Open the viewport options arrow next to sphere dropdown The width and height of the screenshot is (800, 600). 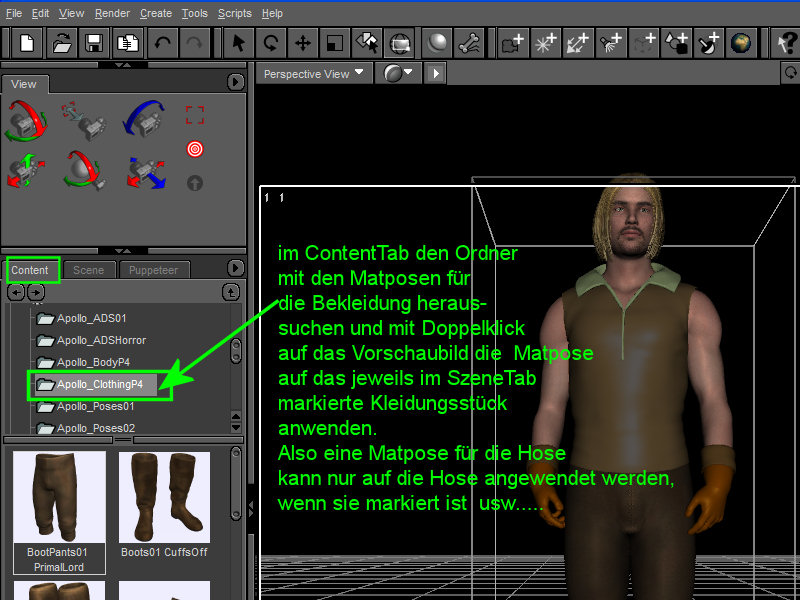coord(436,74)
